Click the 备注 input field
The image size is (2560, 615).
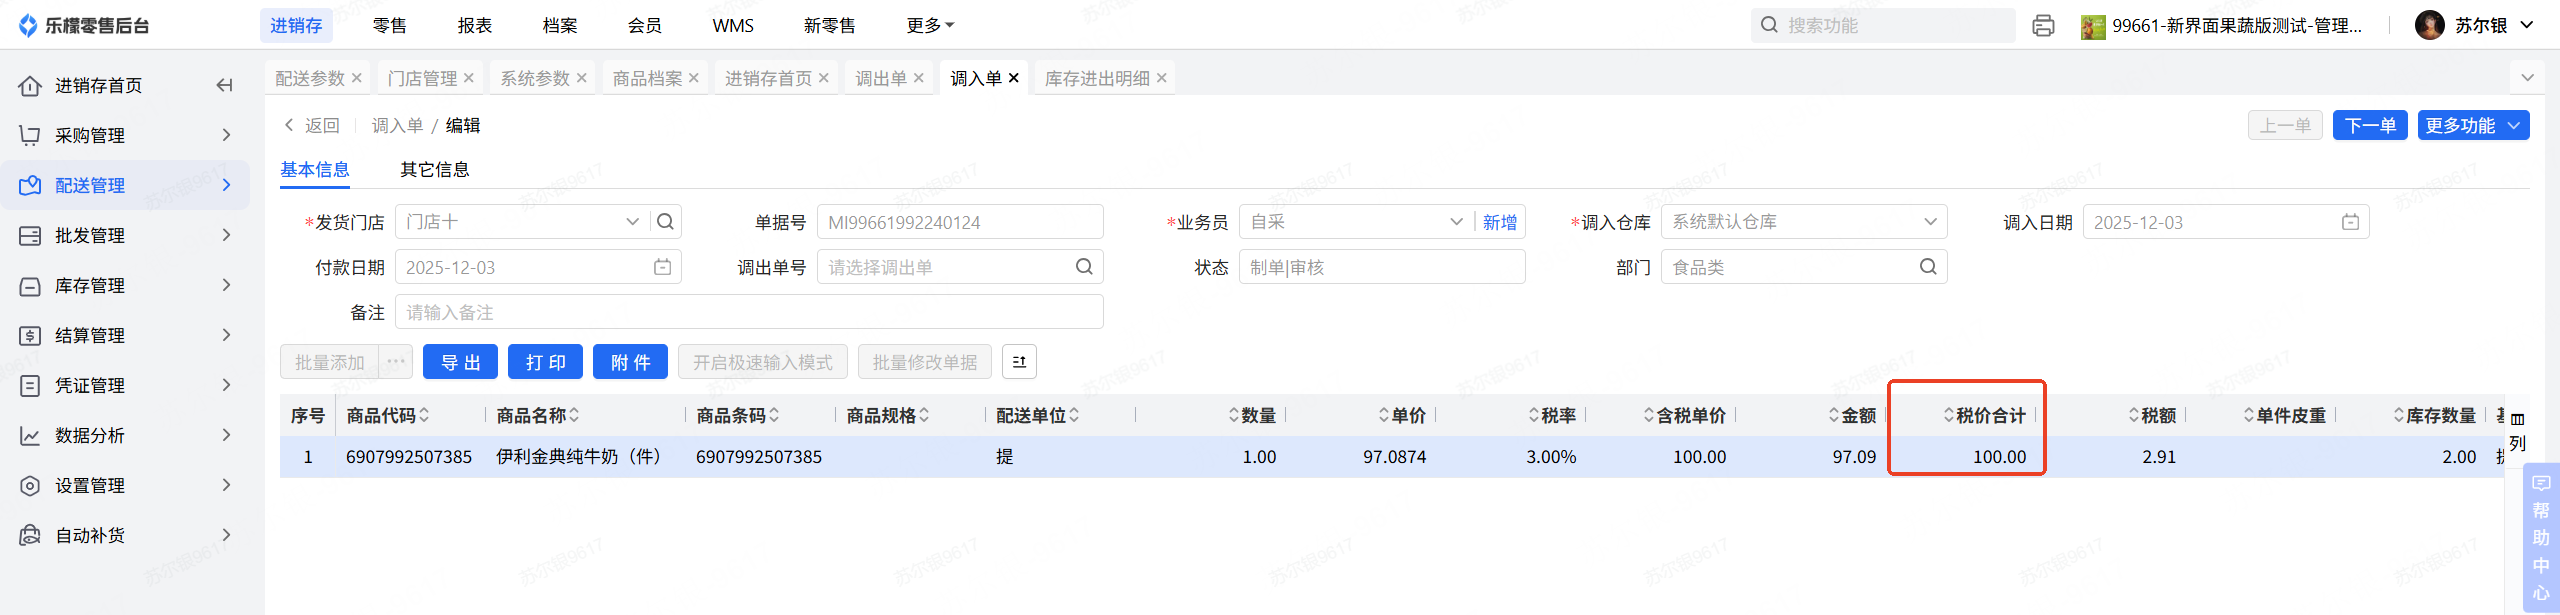coord(749,312)
